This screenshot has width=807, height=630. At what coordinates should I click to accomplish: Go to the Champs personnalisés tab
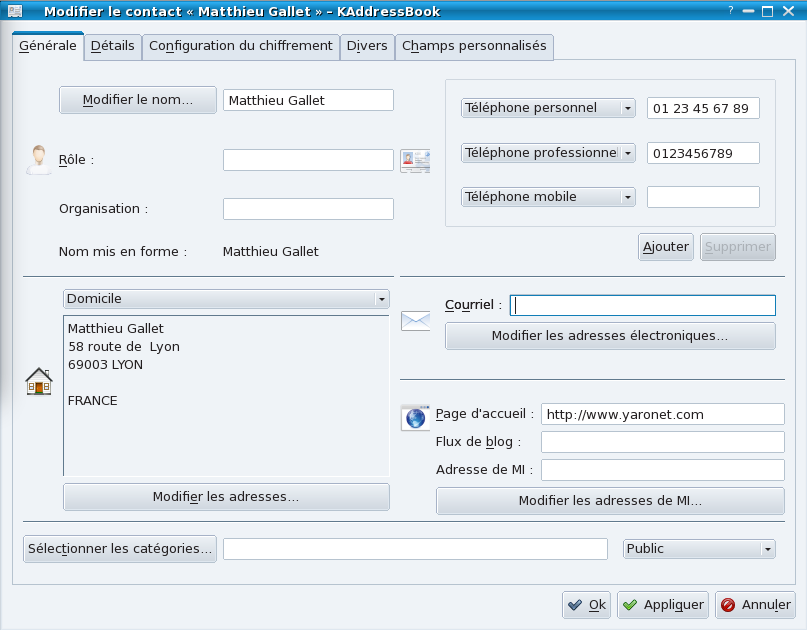(x=474, y=46)
